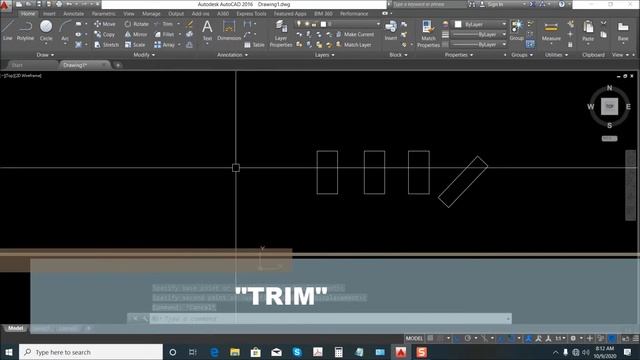Expand the Draw panel
Image resolution: width=640 pixels, height=360 pixels.
45,55
